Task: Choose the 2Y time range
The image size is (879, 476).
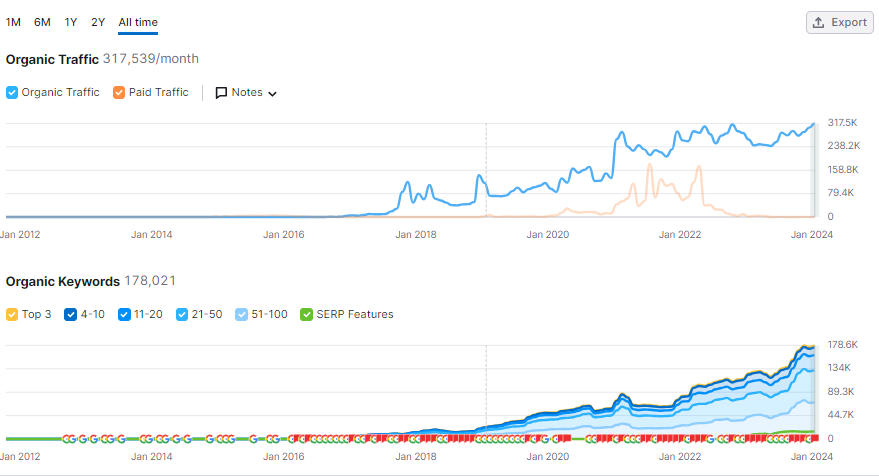Action: pyautogui.click(x=98, y=22)
